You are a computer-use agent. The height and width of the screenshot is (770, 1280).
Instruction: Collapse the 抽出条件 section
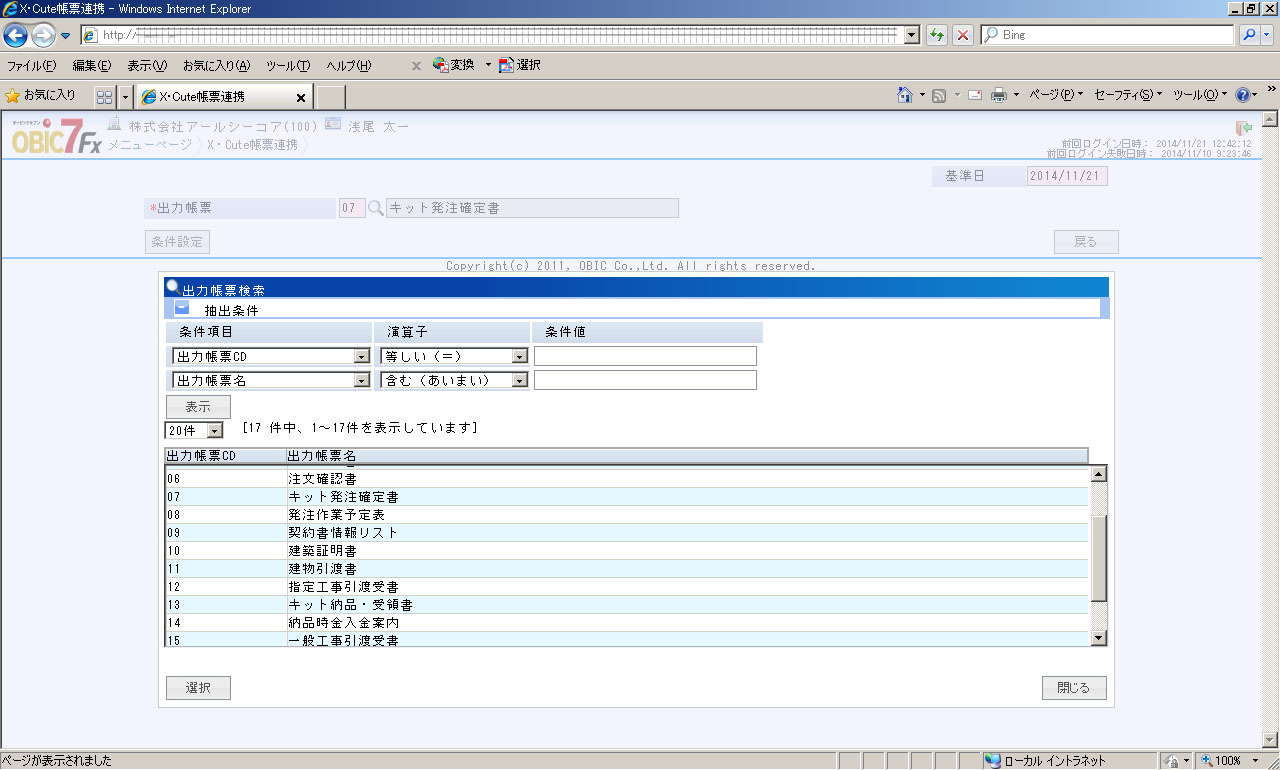click(182, 308)
